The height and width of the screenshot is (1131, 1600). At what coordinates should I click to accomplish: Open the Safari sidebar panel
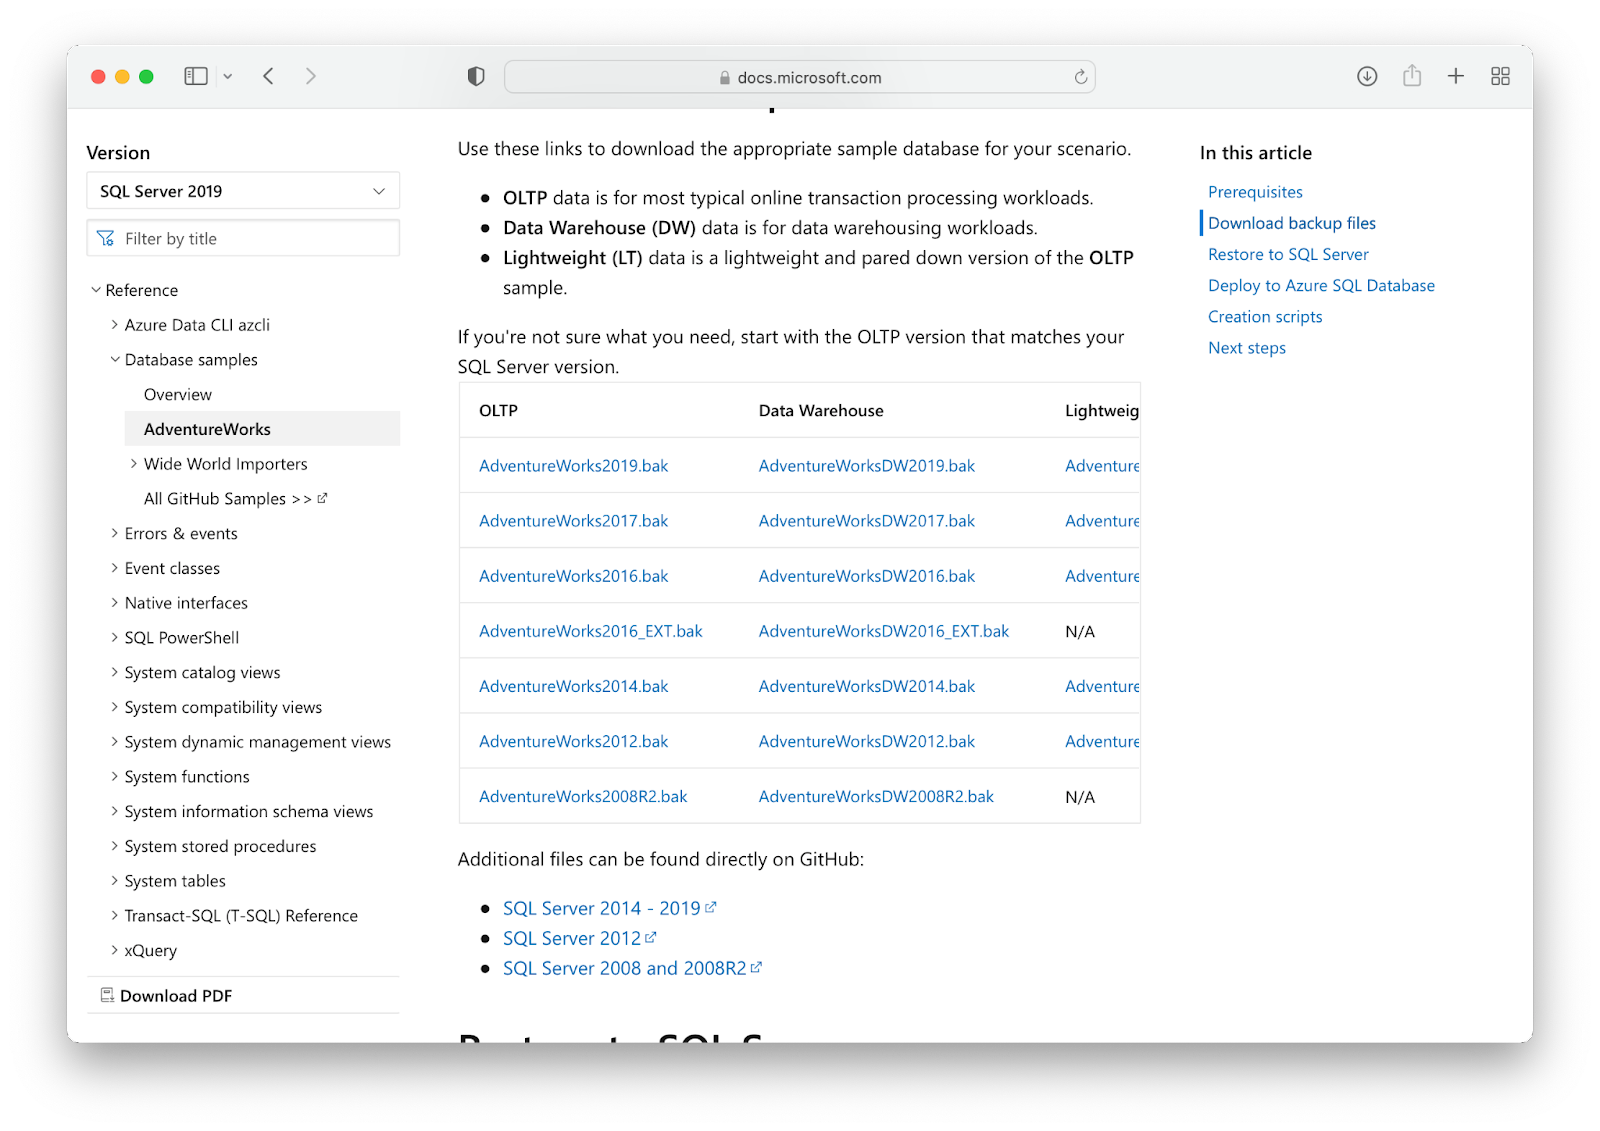(x=196, y=75)
